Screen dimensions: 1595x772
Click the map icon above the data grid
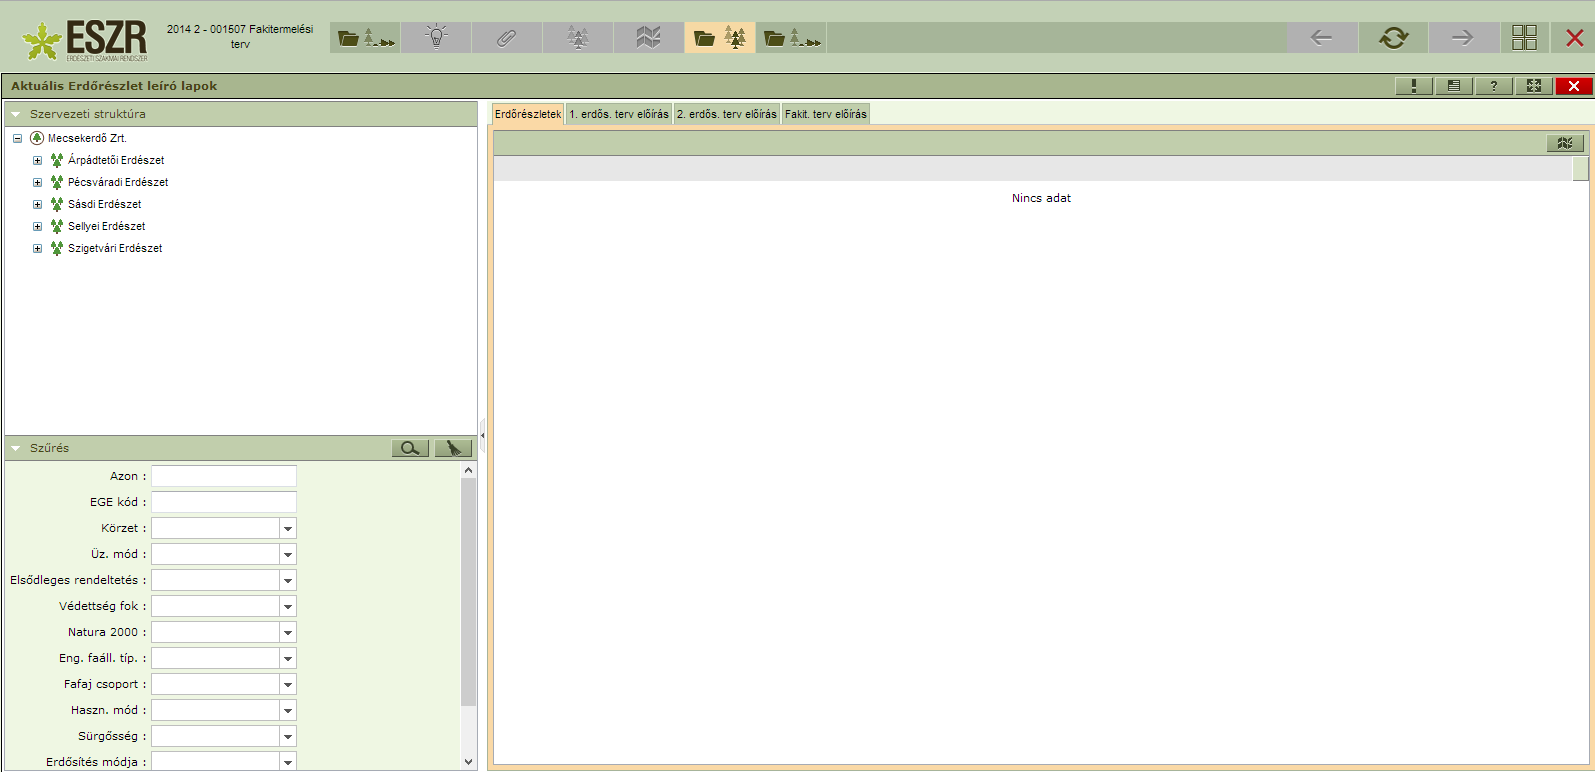pyautogui.click(x=1565, y=143)
